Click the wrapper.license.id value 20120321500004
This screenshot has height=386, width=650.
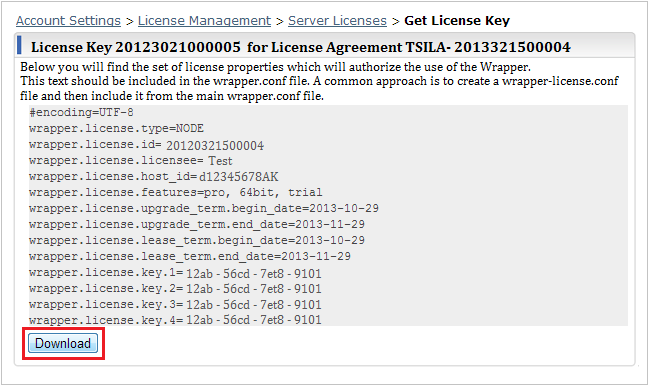(x=215, y=146)
